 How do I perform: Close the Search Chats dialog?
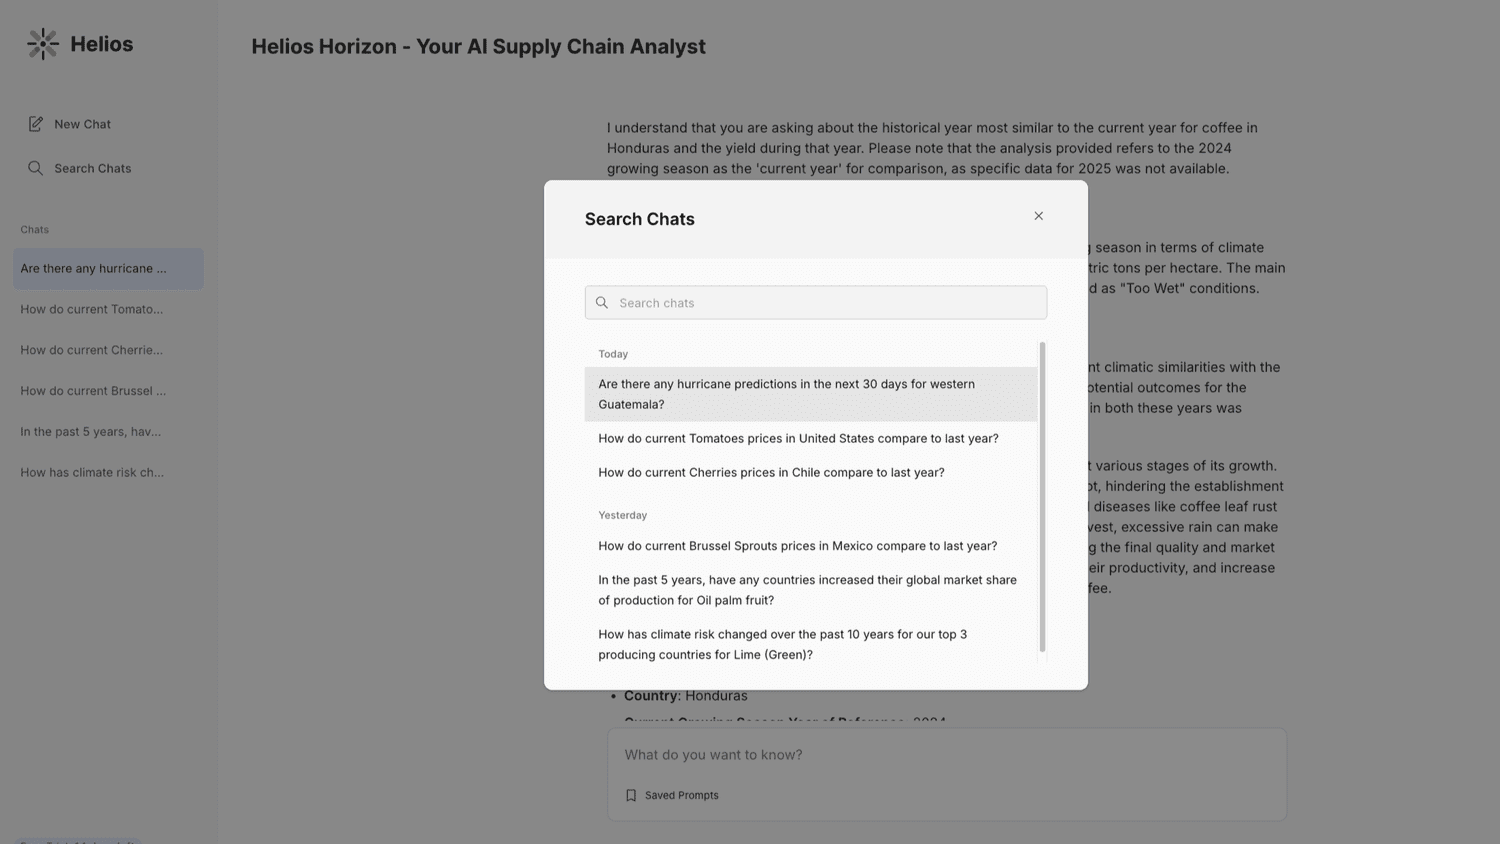coord(1038,216)
